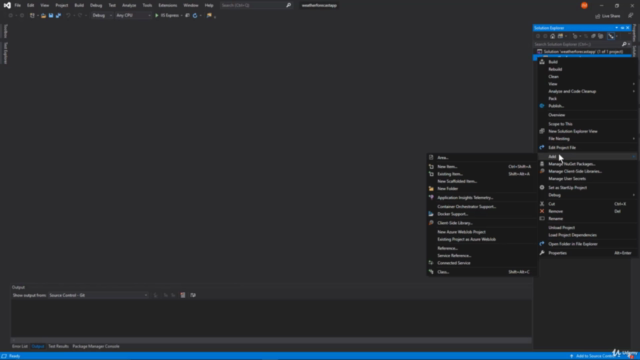Switch to Package Manager Console tab

(x=96, y=347)
